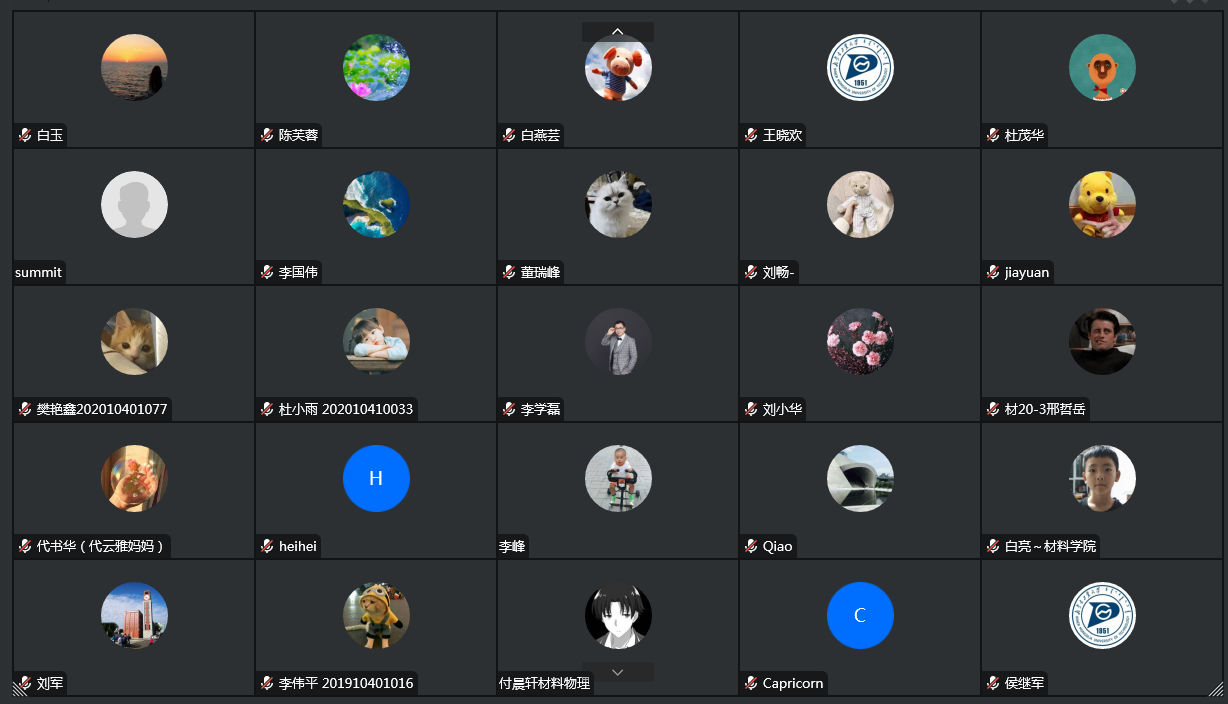Click the bottom-right window resize grip
Image resolution: width=1228 pixels, height=704 pixels.
click(x=1216, y=688)
